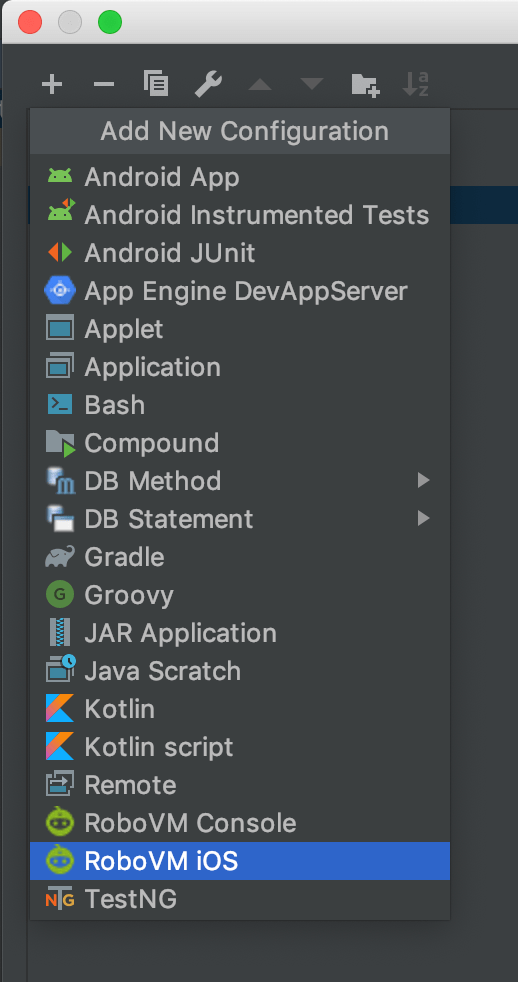
Task: Select the Gradle configuration type
Action: tap(240, 557)
